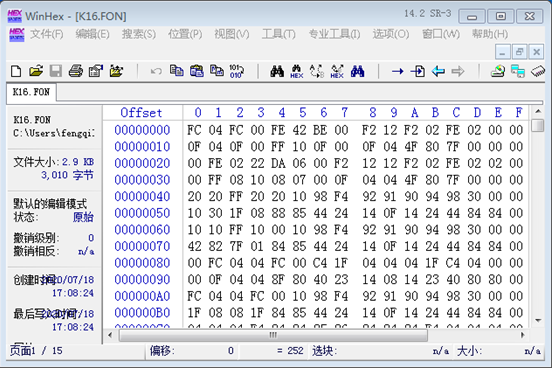
Task: Go forward with the gray right arrow
Action: (458, 71)
